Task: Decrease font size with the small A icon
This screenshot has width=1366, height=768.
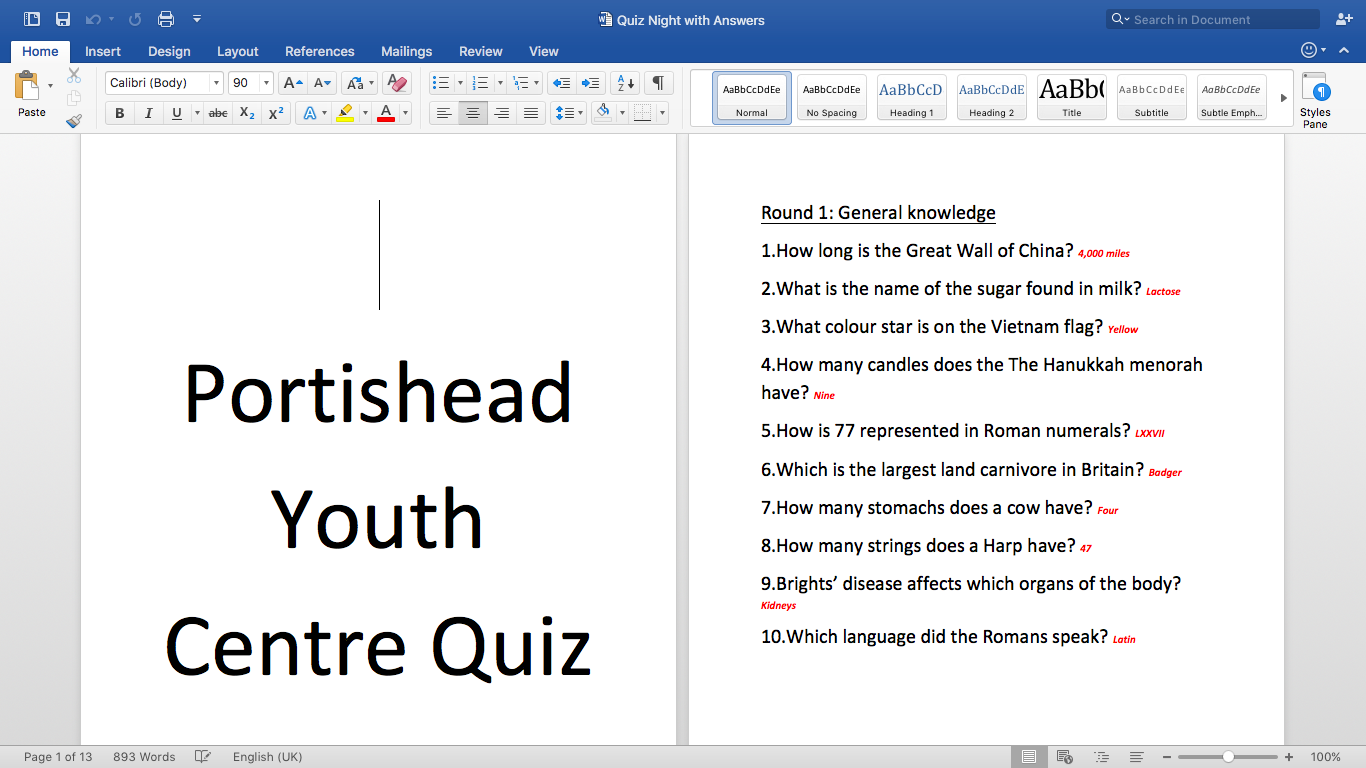Action: click(x=322, y=83)
